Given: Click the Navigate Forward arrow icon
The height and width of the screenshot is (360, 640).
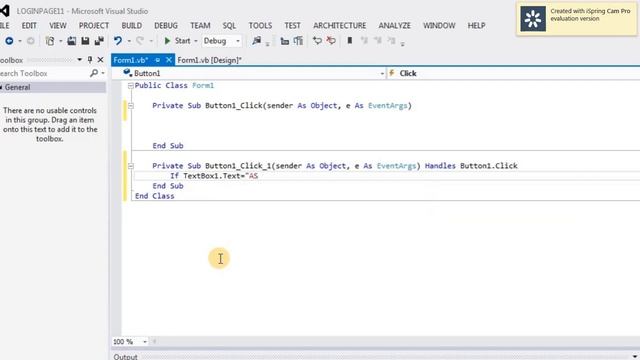Looking at the screenshot, I should (31, 41).
